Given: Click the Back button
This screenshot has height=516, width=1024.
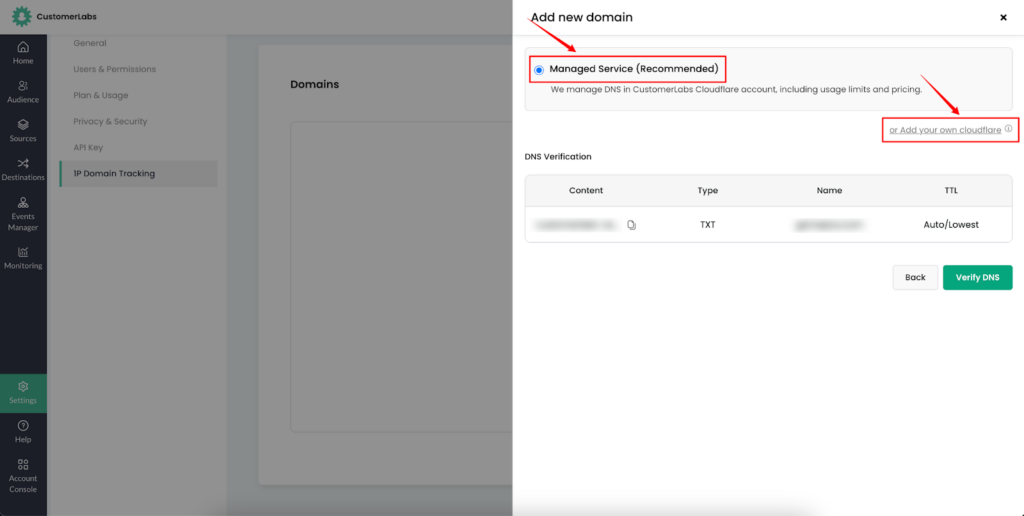Looking at the screenshot, I should point(915,278).
